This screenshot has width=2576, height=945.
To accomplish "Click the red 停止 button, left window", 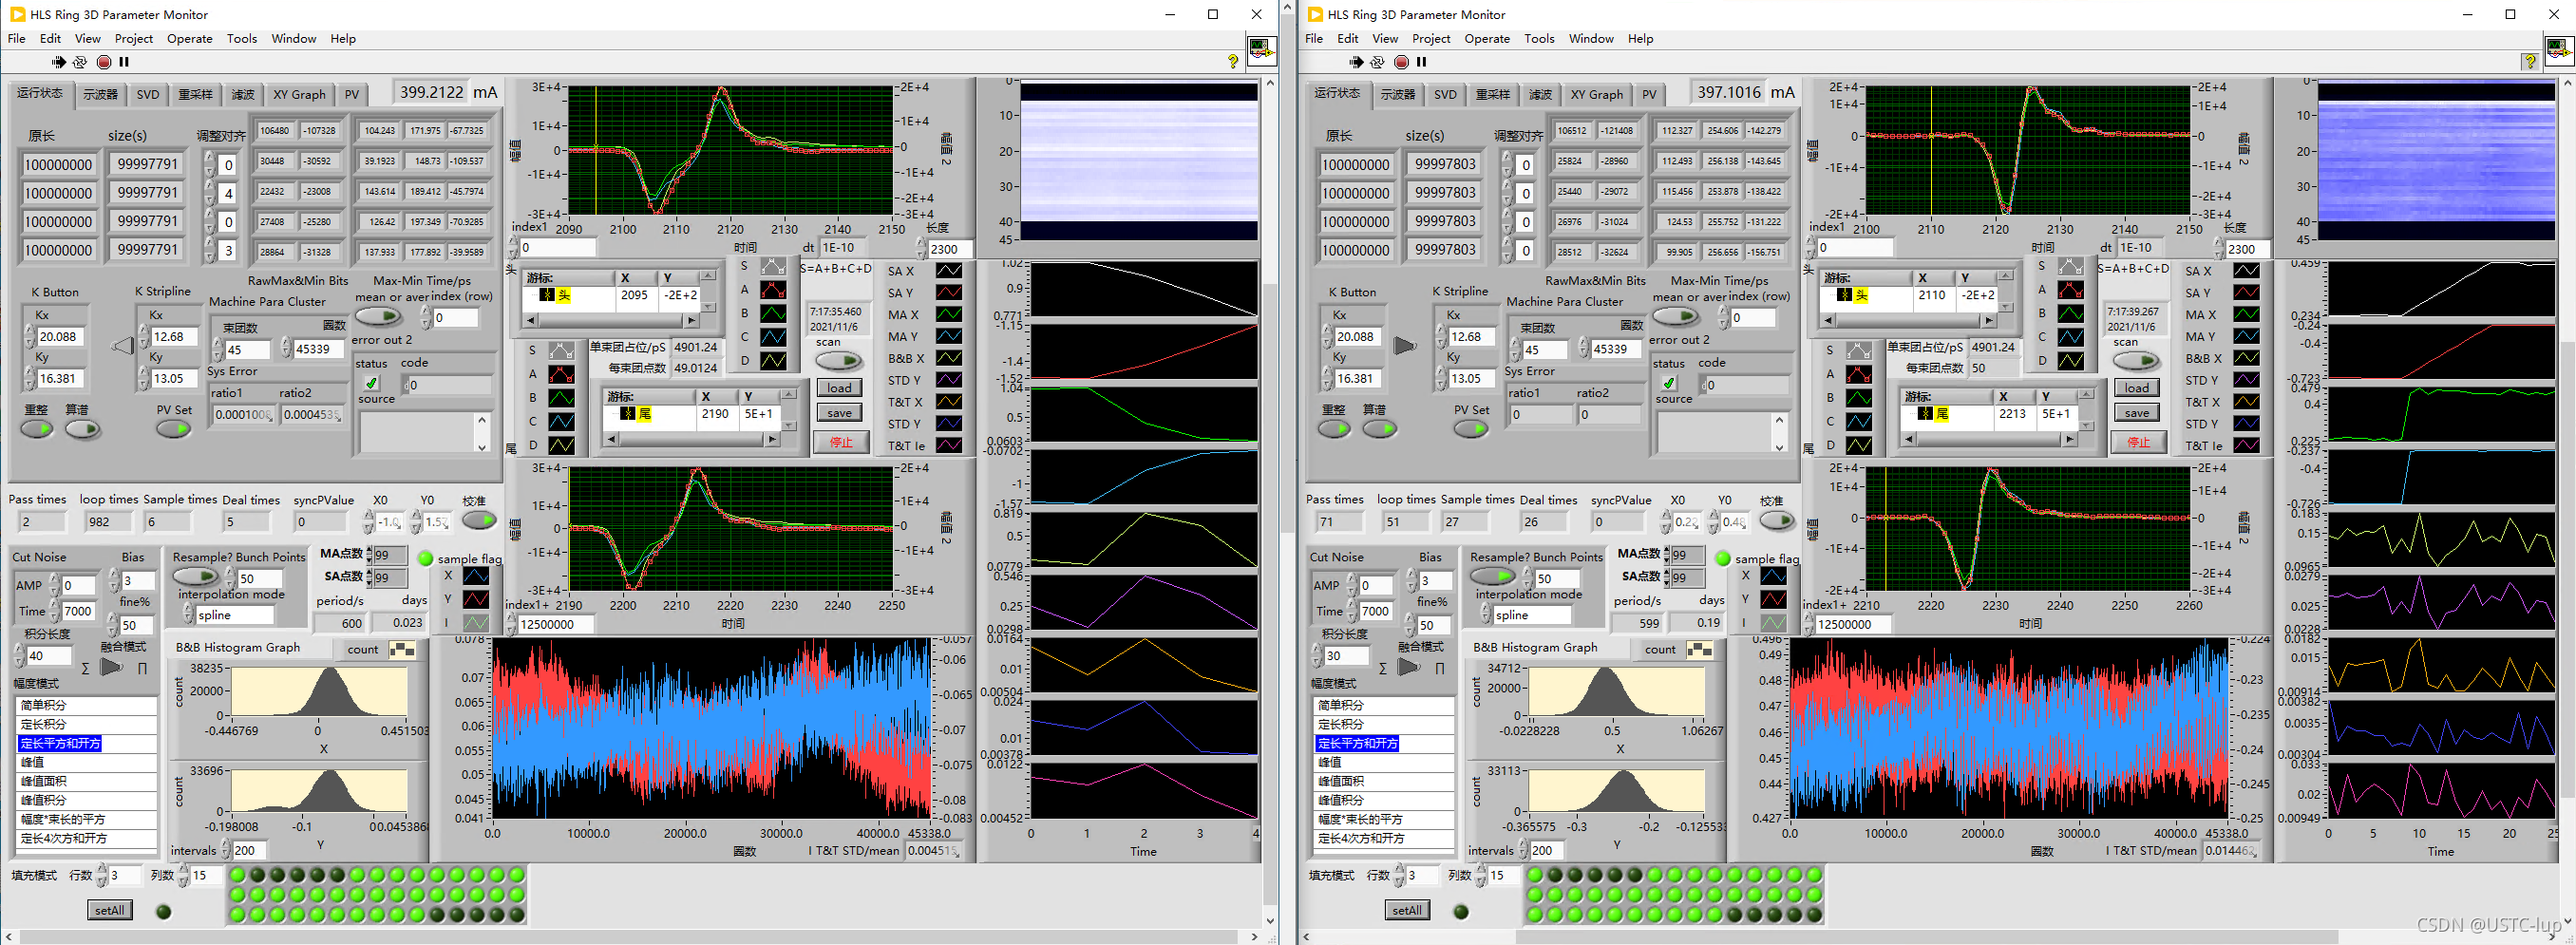I will pyautogui.click(x=840, y=442).
